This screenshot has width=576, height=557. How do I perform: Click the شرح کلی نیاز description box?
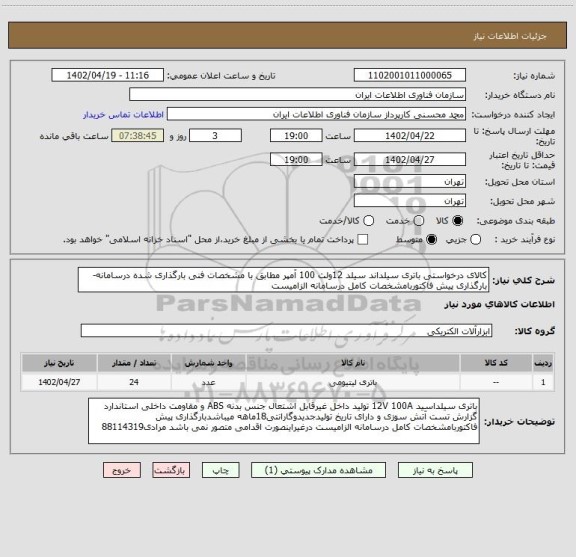pos(284,280)
